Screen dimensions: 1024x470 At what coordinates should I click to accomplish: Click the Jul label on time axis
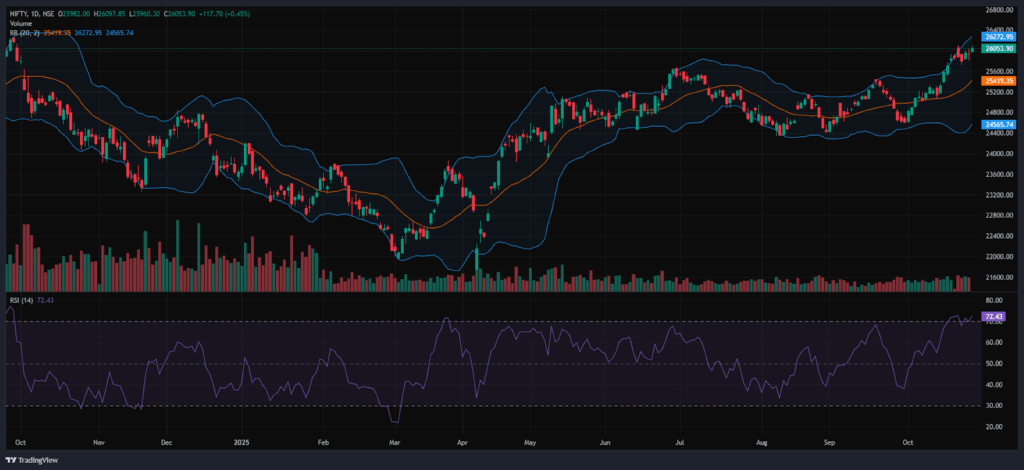pyautogui.click(x=680, y=440)
